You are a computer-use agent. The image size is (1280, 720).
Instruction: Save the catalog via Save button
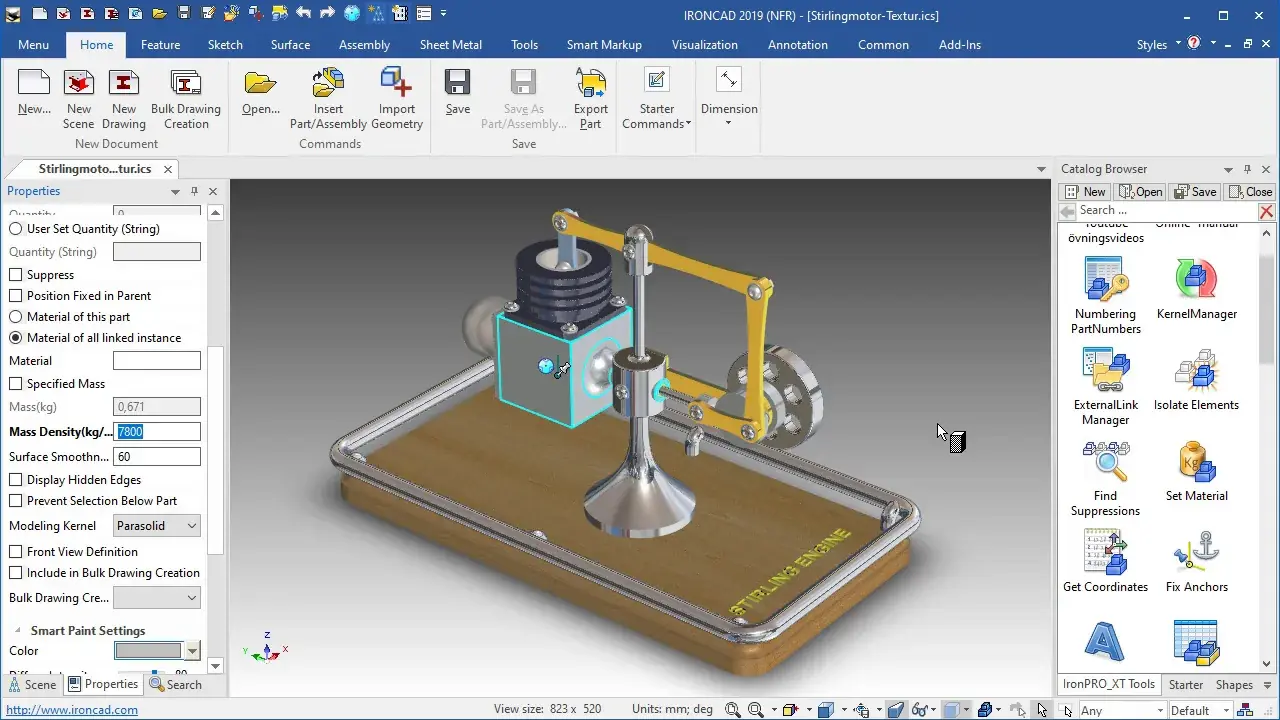tap(1195, 192)
